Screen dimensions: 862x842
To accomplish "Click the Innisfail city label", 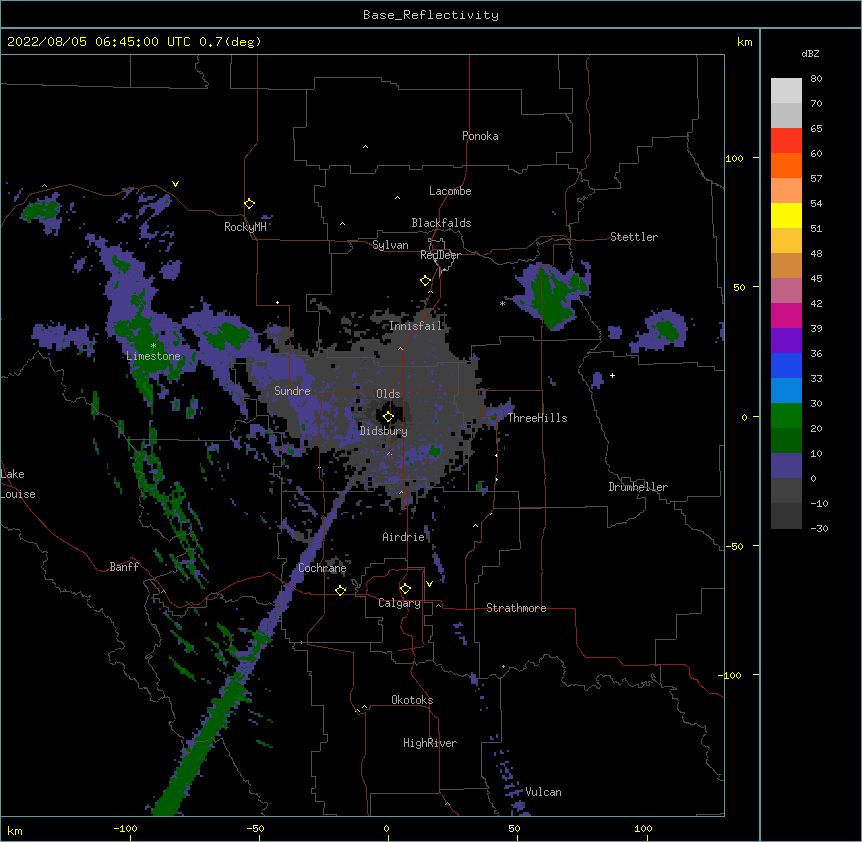I will [x=415, y=326].
